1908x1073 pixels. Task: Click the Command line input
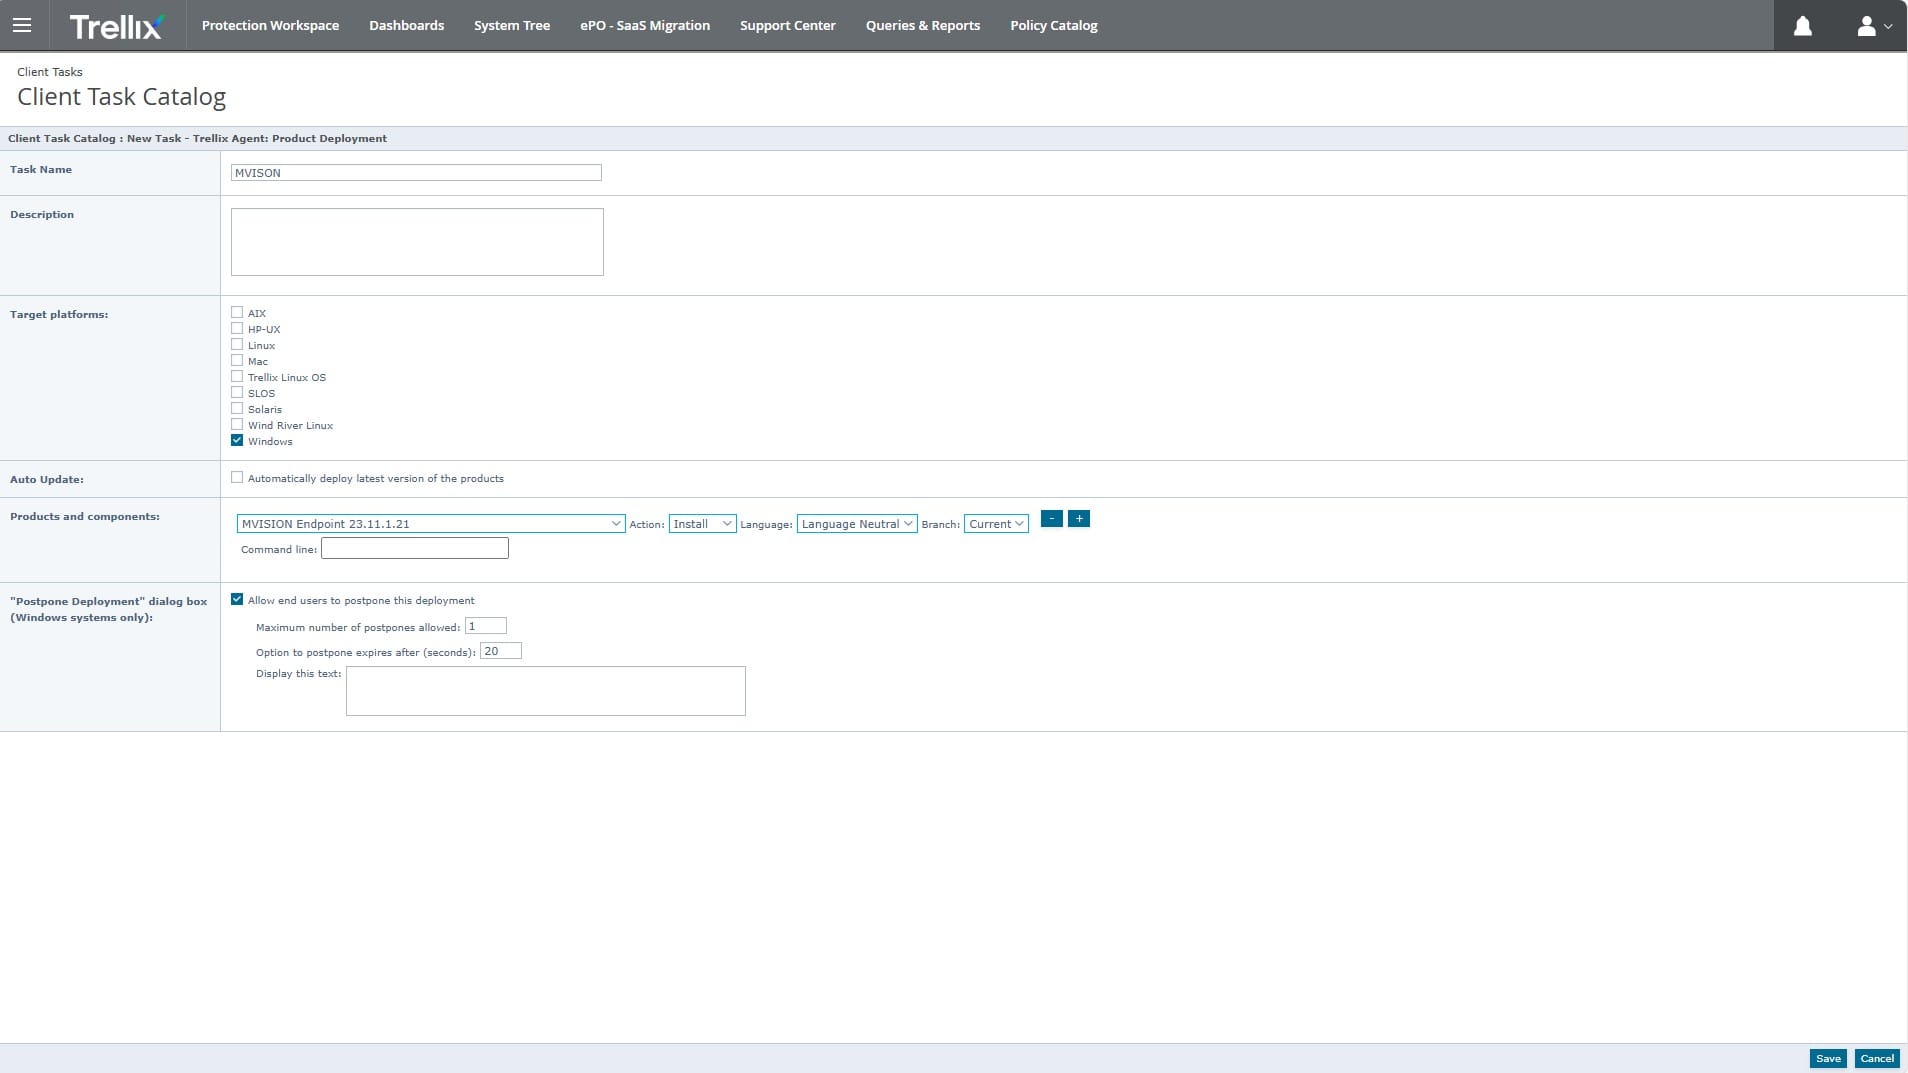tap(415, 548)
